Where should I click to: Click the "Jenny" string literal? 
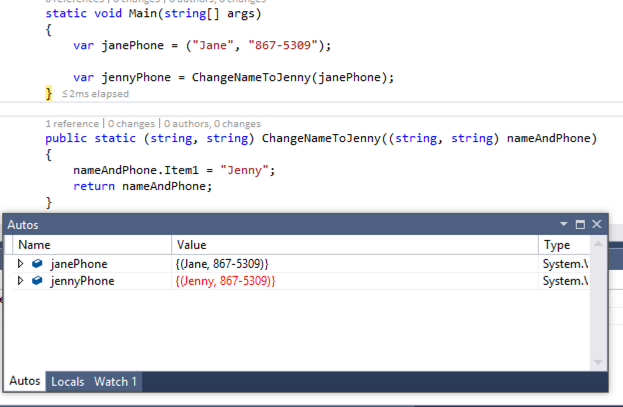(x=244, y=170)
